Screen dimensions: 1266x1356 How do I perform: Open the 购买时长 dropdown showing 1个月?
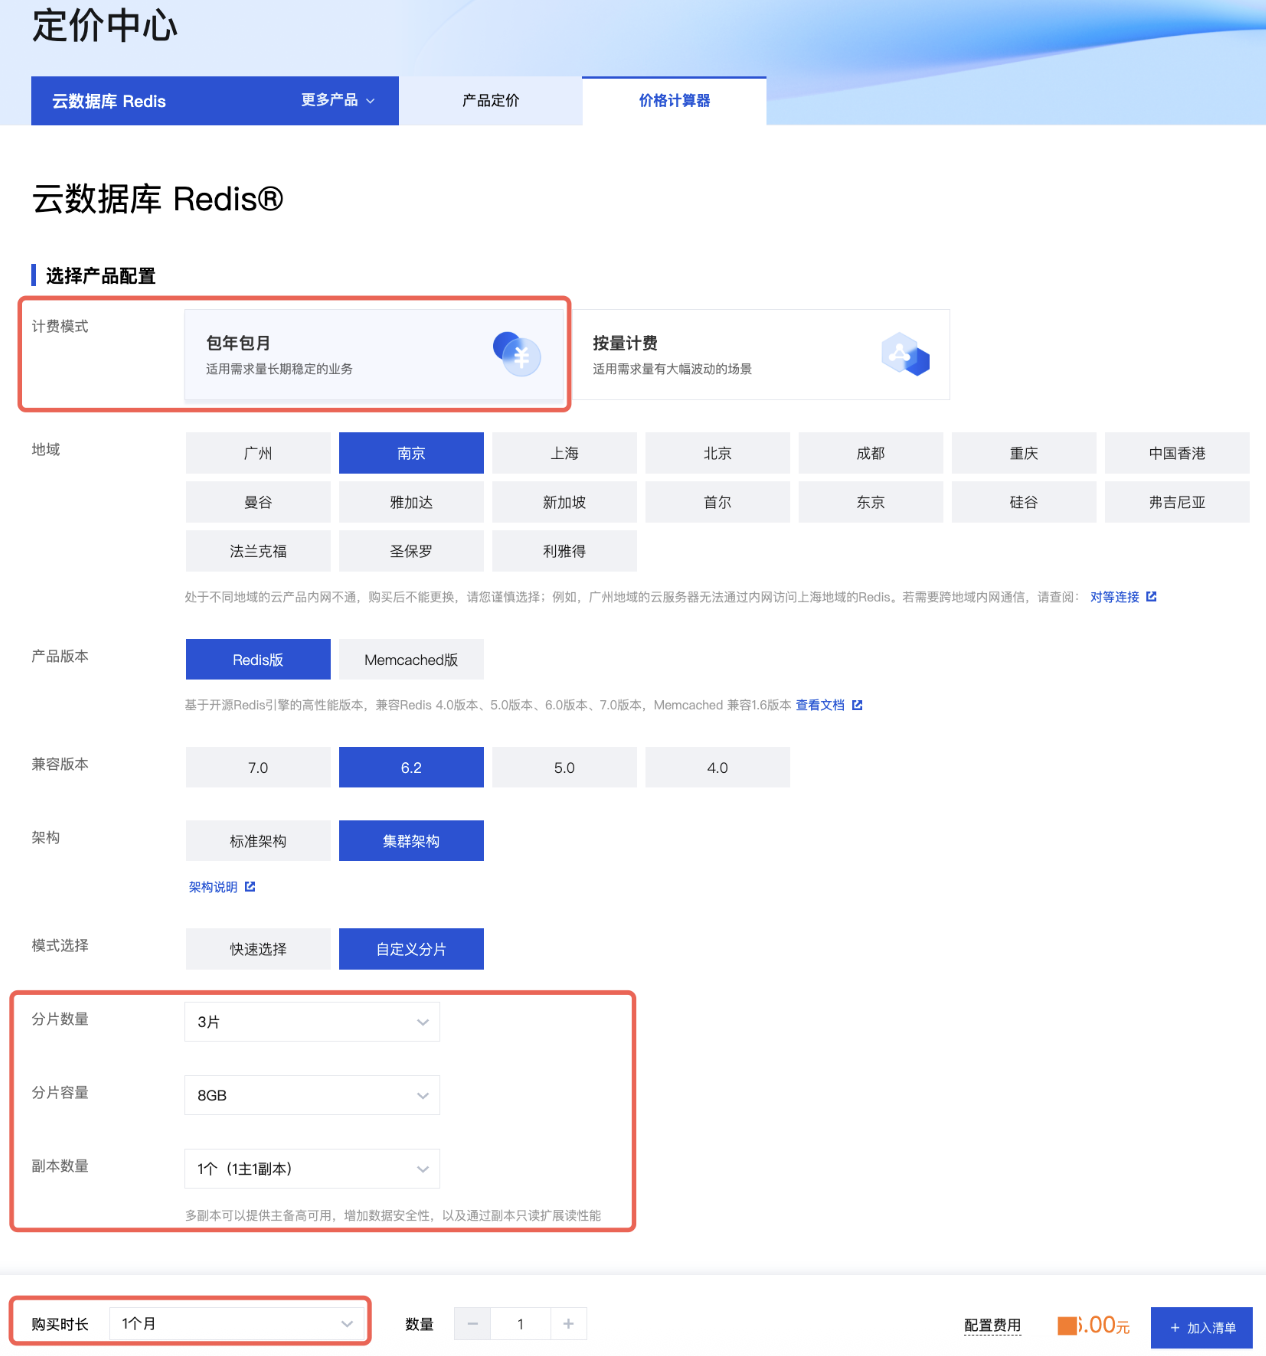(x=236, y=1323)
